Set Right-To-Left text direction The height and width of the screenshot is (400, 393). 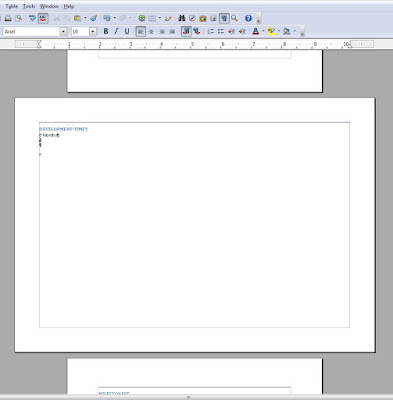[197, 31]
